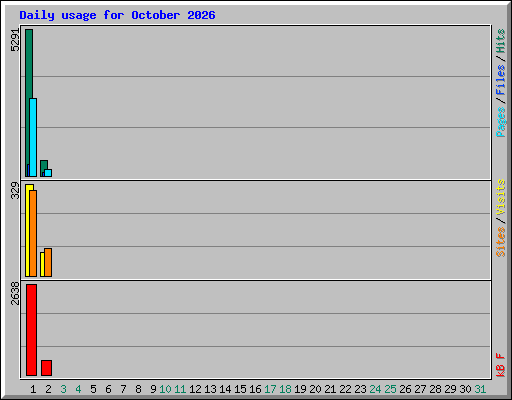Click green weekend day 4 label

tap(78, 389)
